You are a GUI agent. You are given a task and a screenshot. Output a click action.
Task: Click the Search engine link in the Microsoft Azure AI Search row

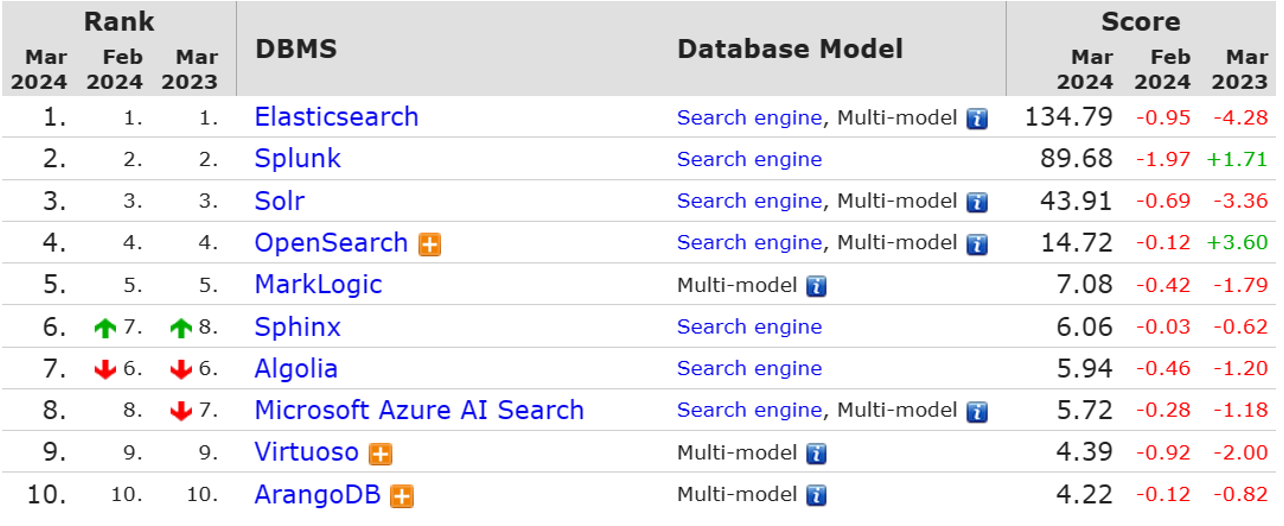[750, 410]
